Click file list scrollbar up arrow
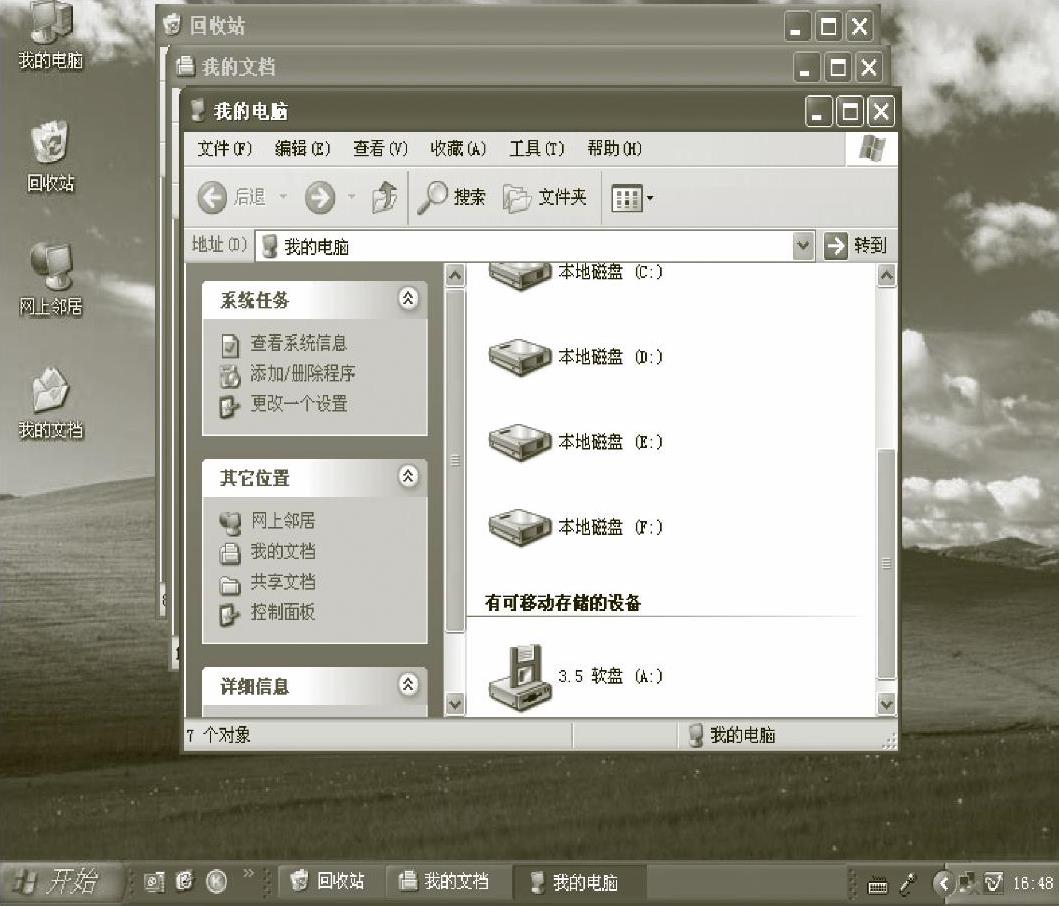 click(886, 276)
